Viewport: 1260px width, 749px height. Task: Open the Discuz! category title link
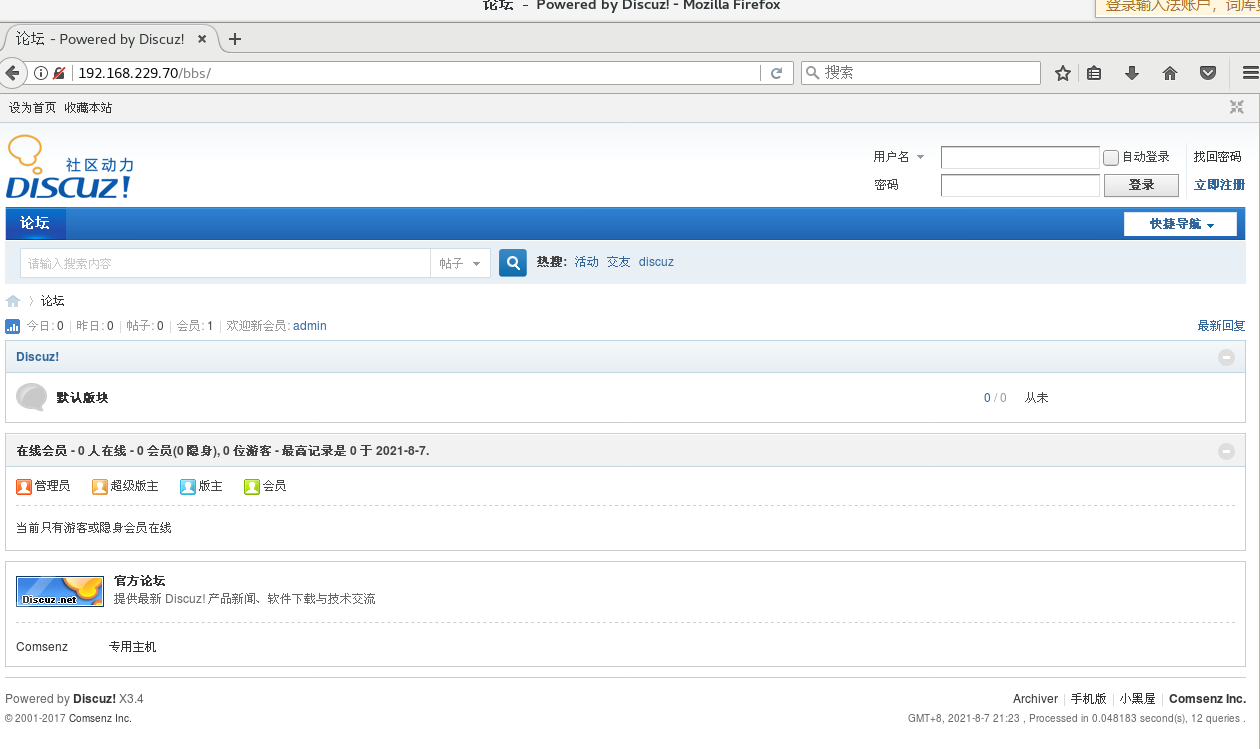37,357
